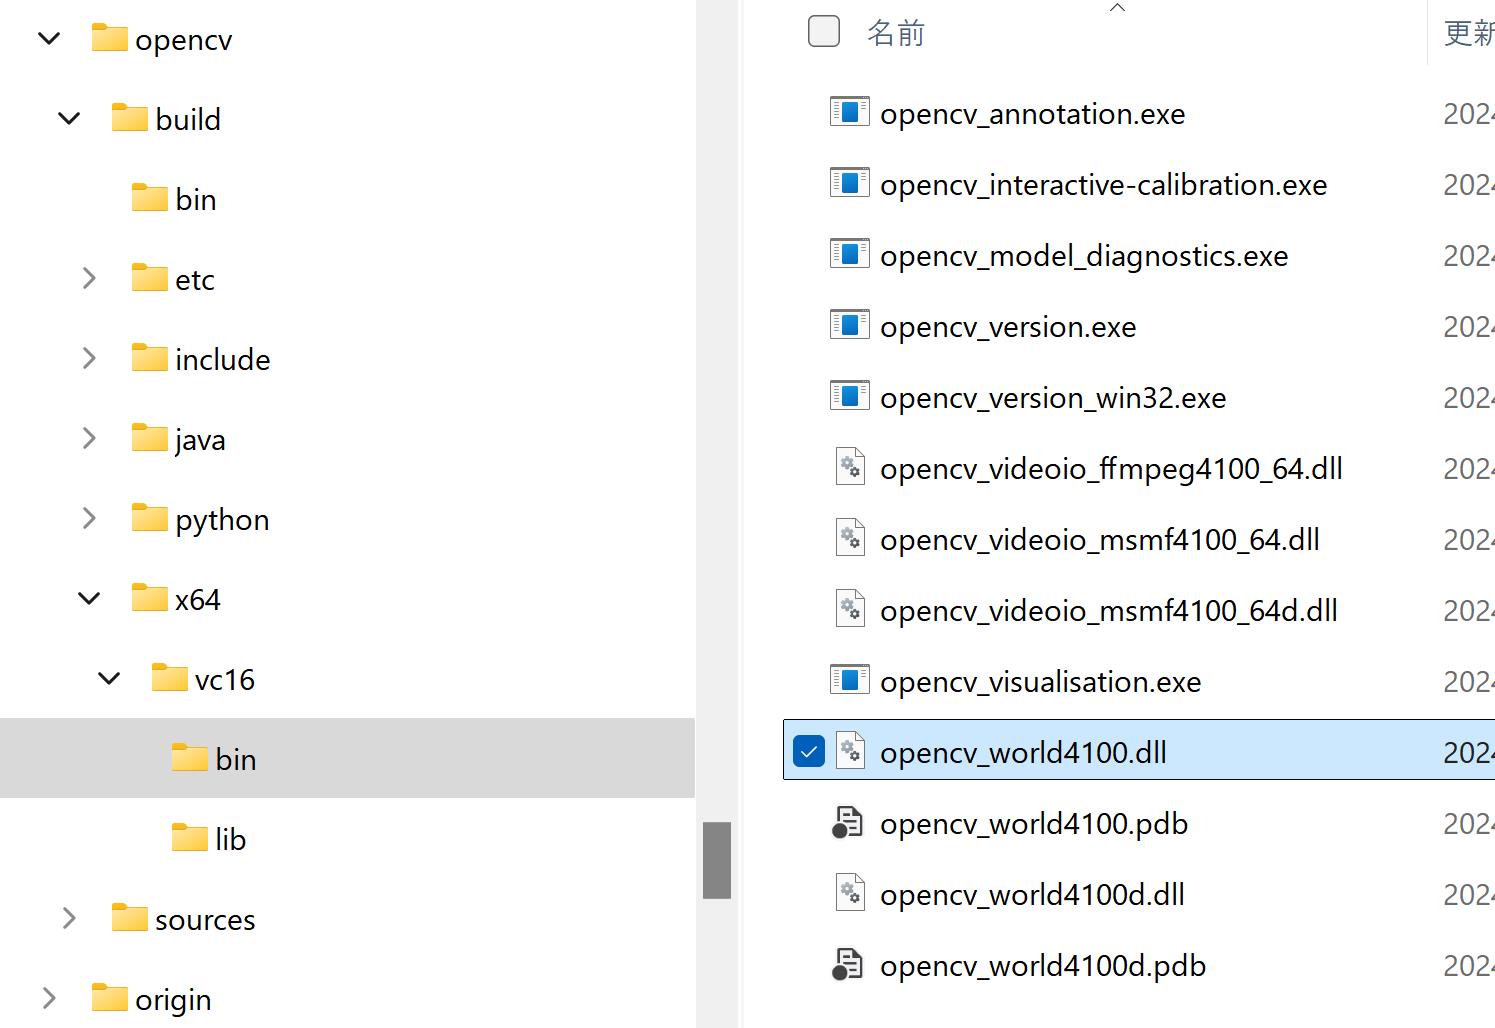This screenshot has width=1495, height=1028.
Task: Select opencv_version_win32.exe in the file list
Action: (1052, 398)
